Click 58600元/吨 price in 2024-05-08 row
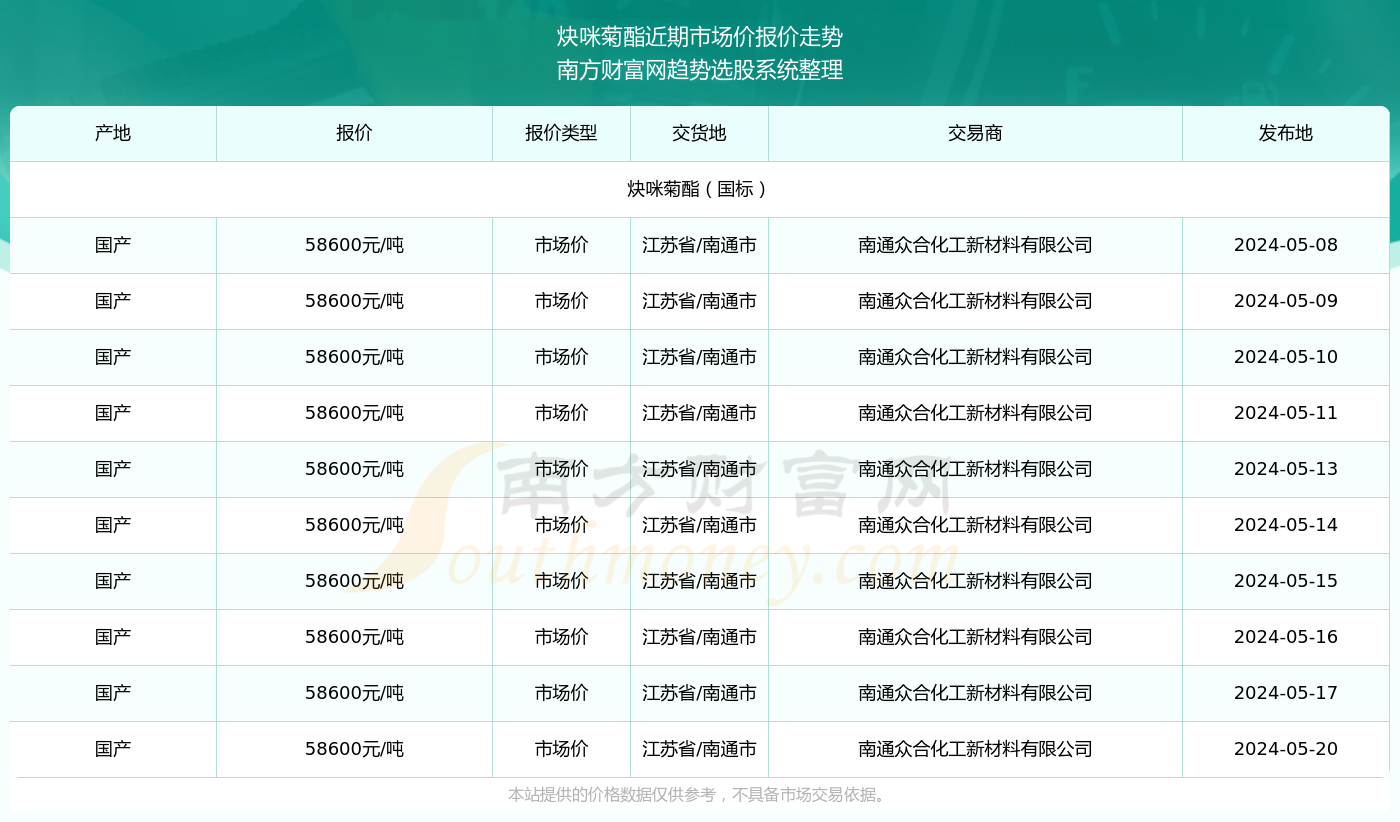This screenshot has width=1400, height=822. pyautogui.click(x=354, y=245)
